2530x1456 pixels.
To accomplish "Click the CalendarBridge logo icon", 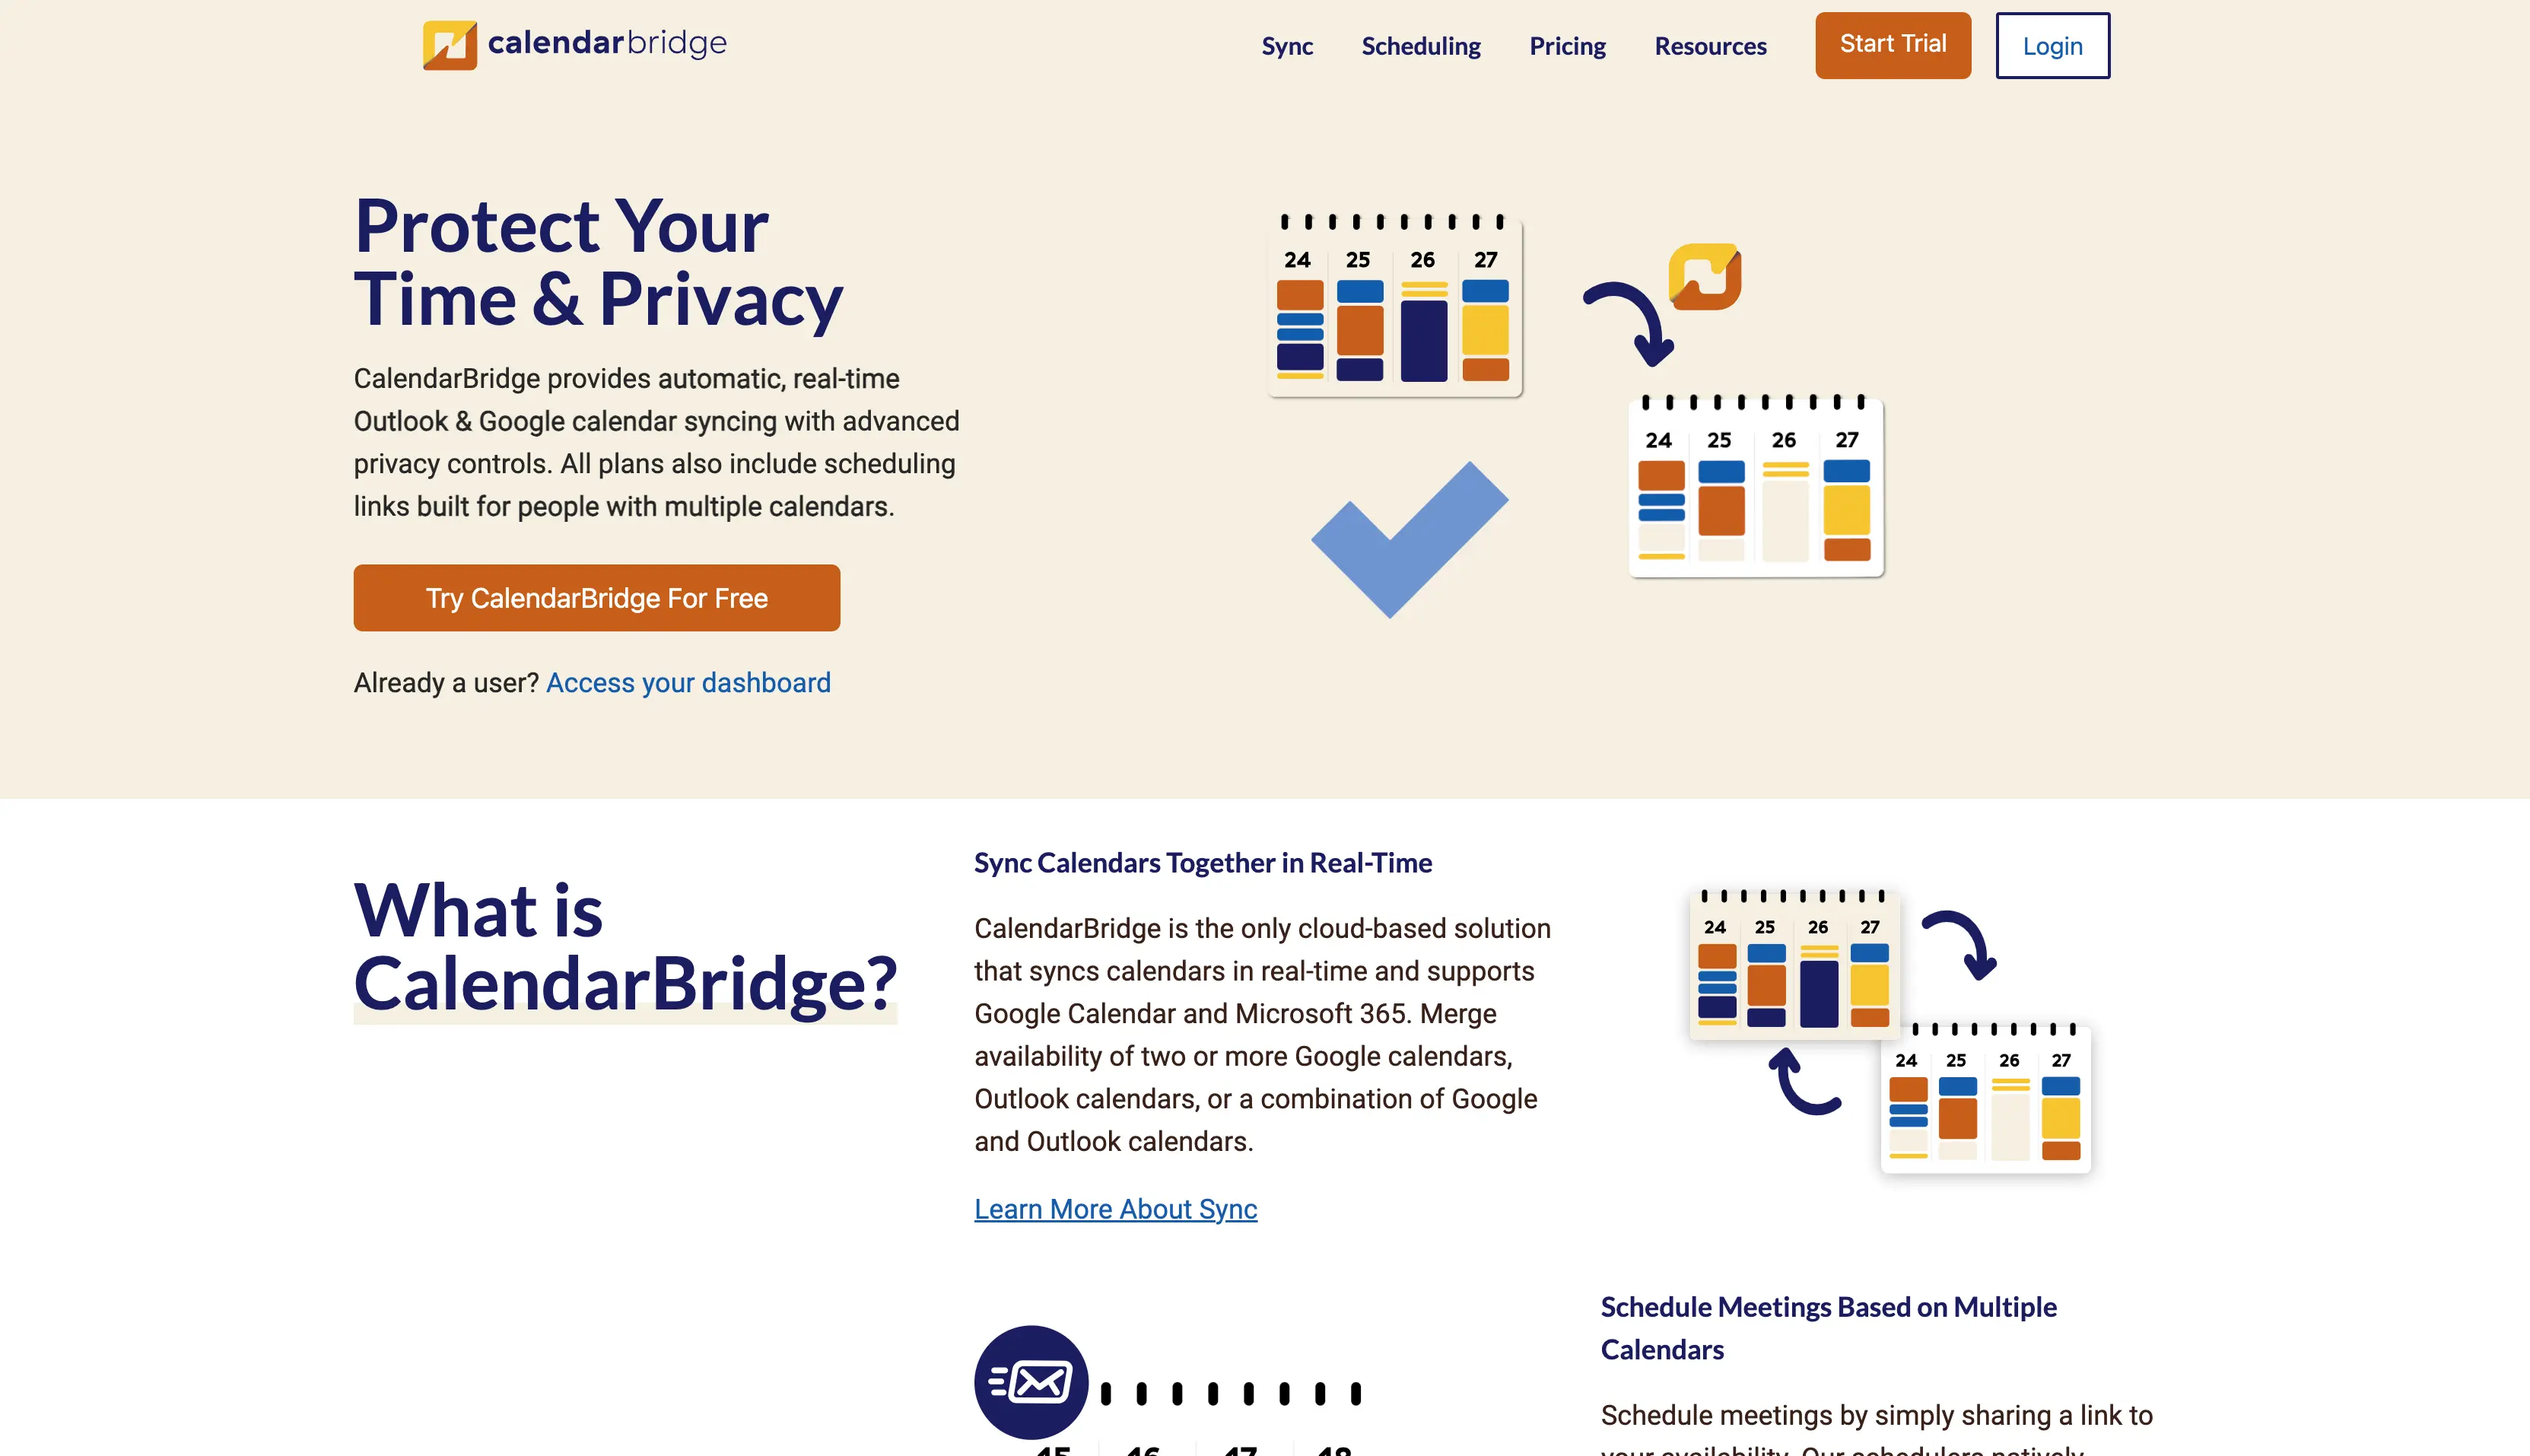I will pos(448,43).
